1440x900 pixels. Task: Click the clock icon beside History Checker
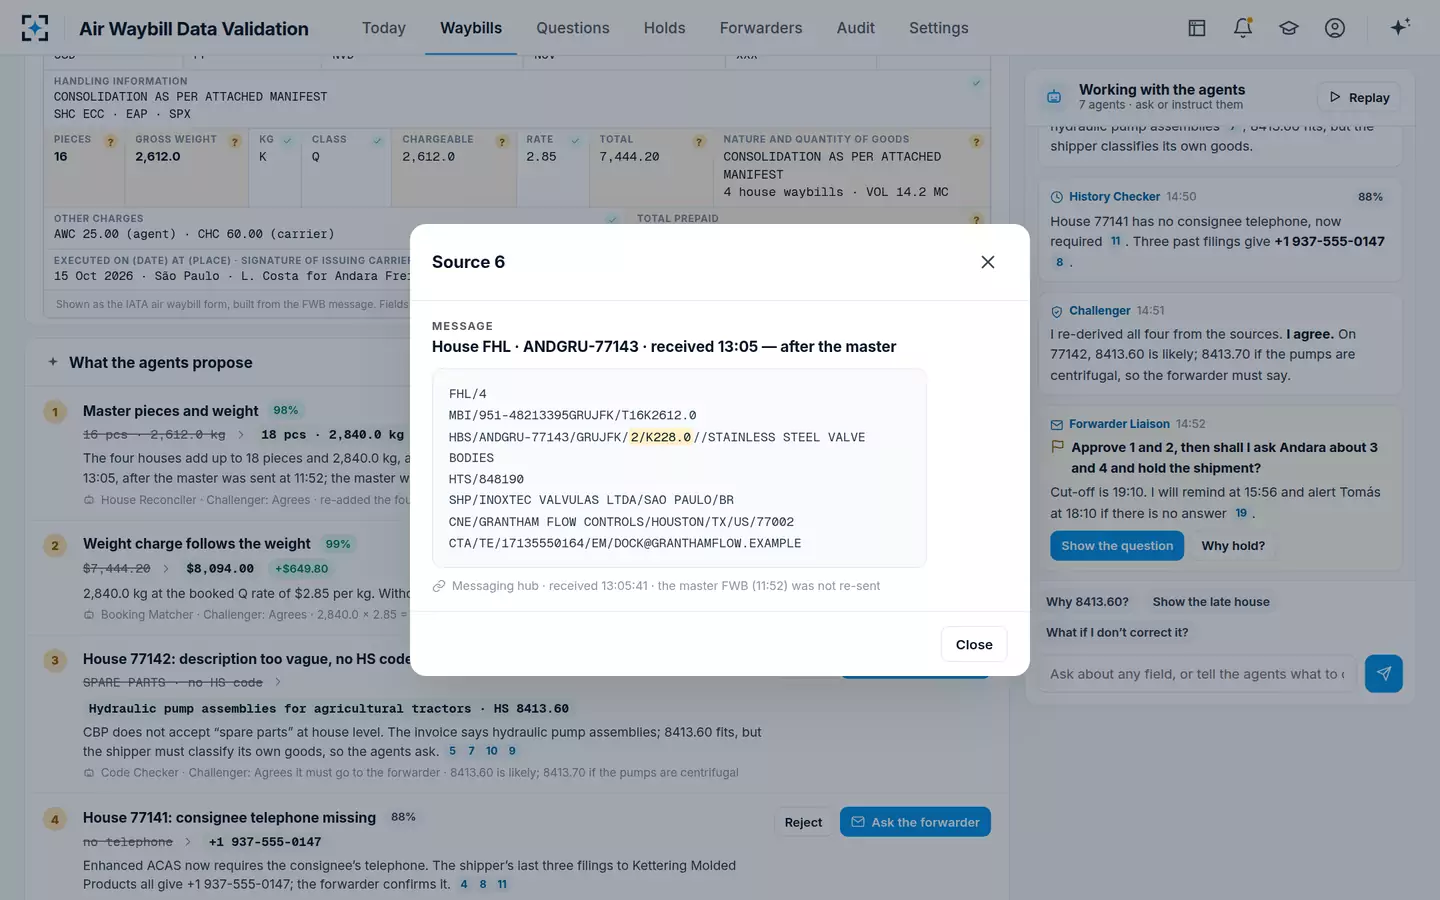(1057, 197)
